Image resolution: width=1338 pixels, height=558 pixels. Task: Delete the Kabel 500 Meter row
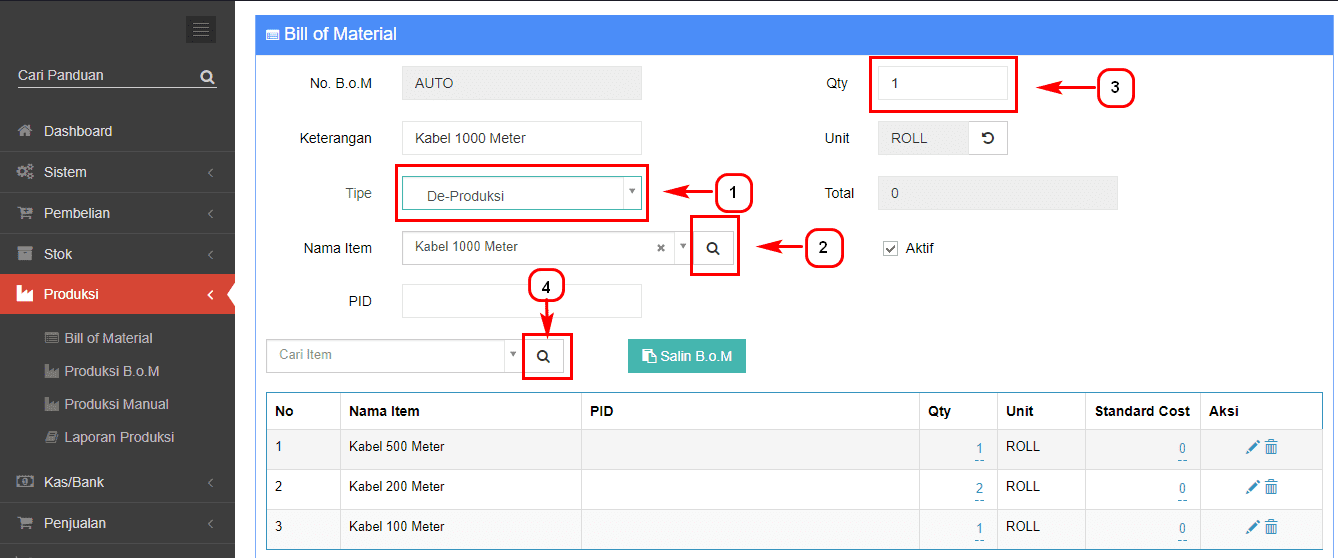coord(1271,447)
